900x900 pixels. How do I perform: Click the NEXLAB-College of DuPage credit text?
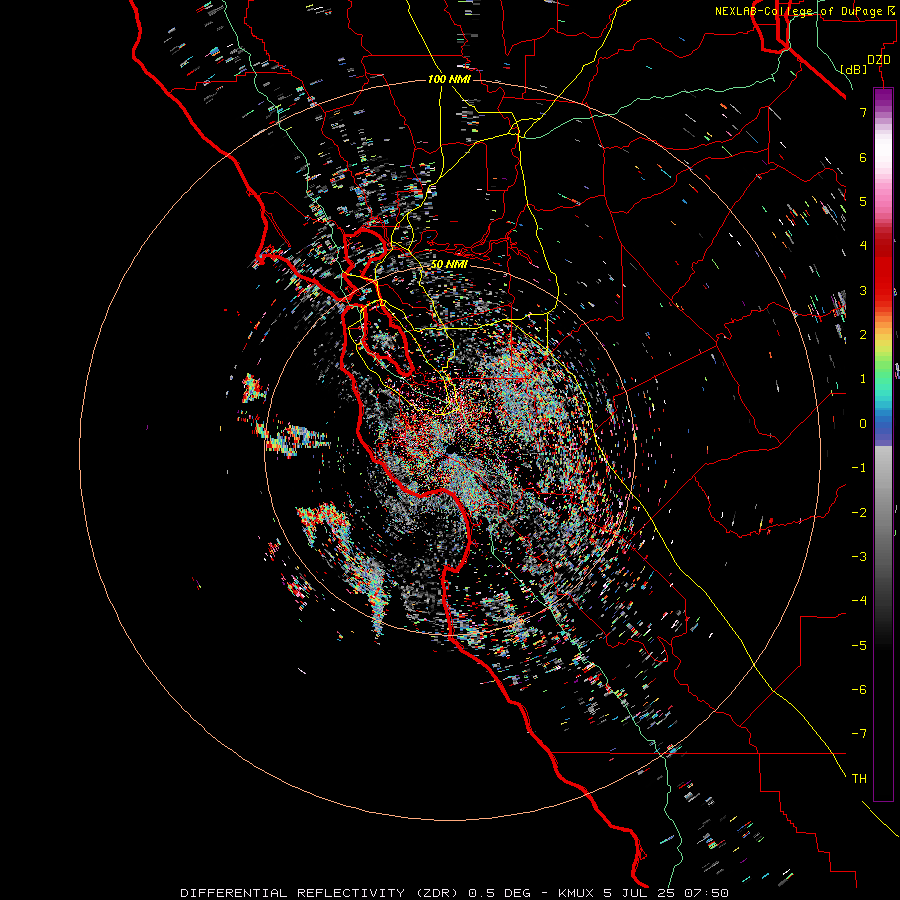(x=804, y=11)
